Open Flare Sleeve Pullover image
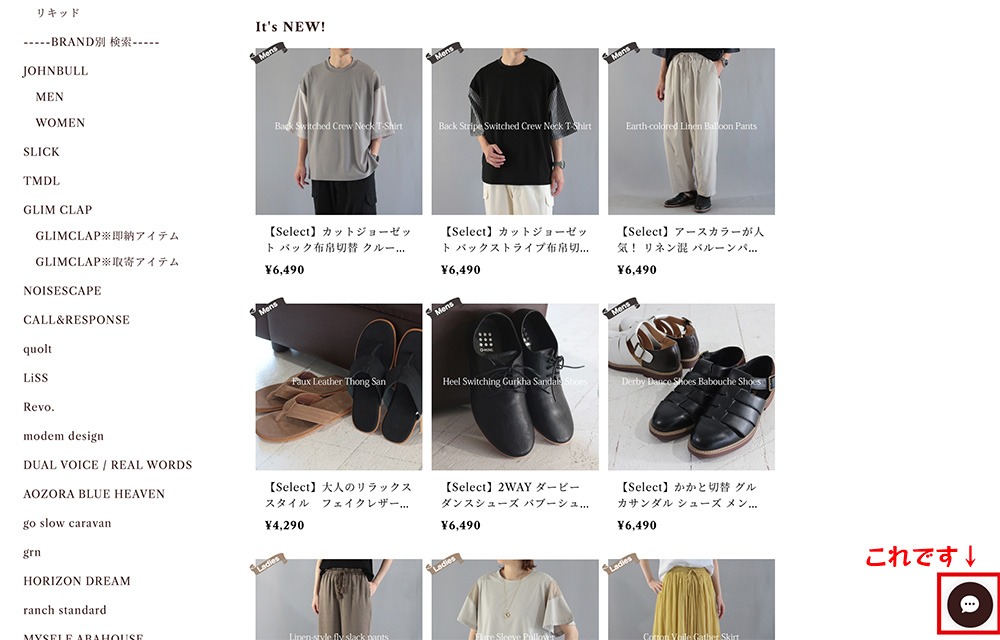 tap(515, 600)
